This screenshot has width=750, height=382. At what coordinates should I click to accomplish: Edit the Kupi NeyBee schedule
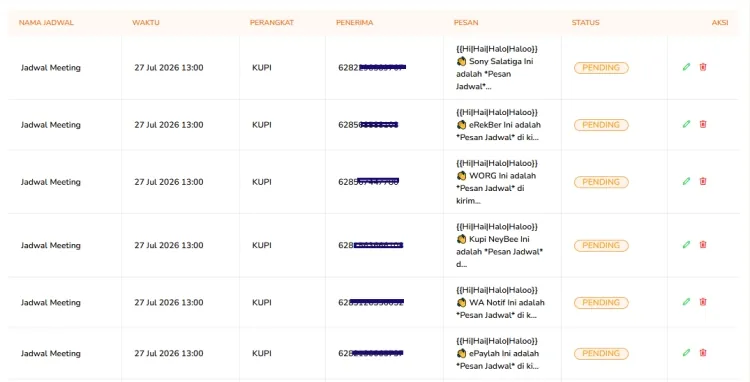[686, 244]
